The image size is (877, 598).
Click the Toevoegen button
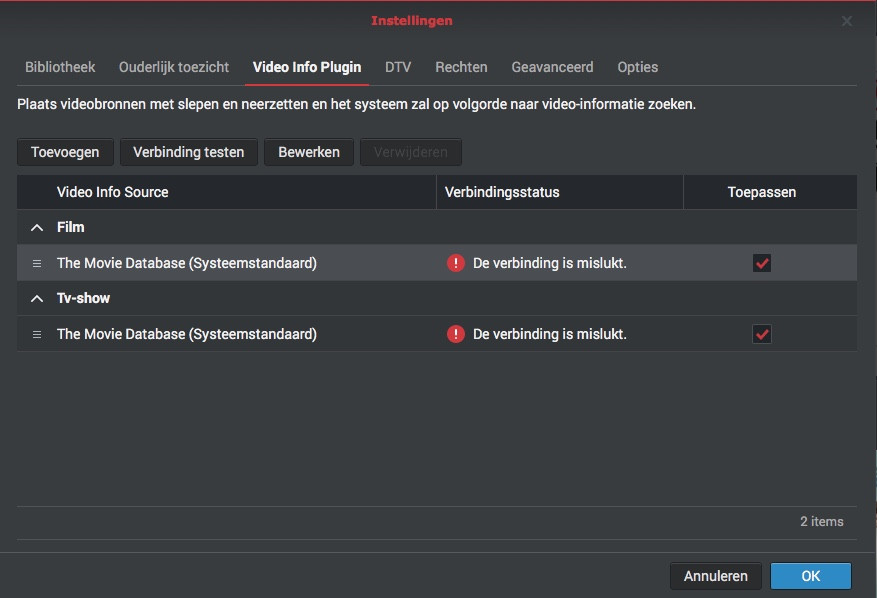[x=65, y=152]
